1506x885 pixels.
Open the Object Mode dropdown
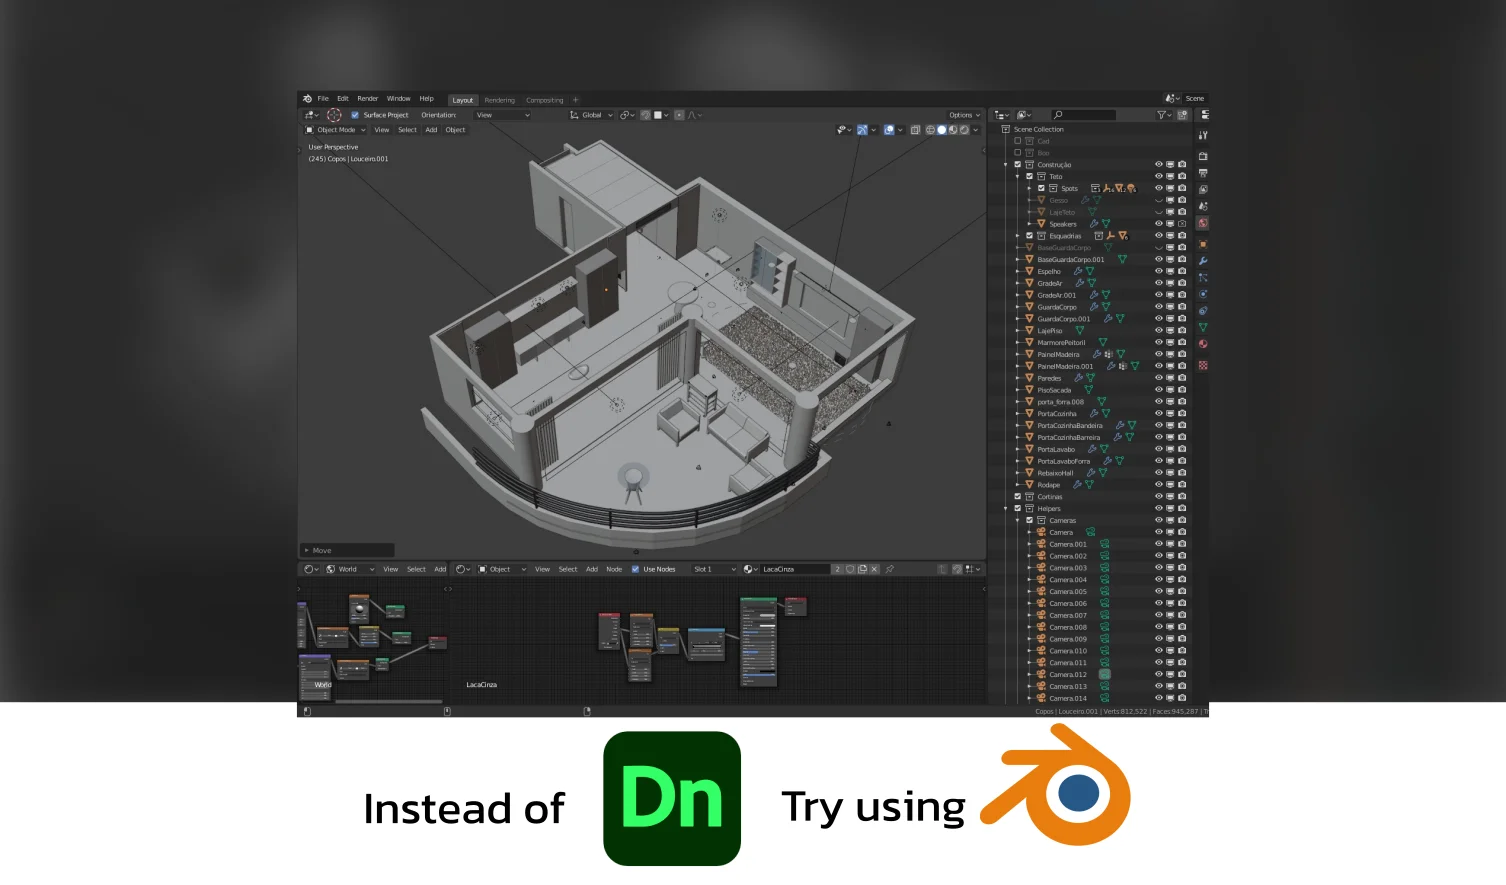tap(336, 130)
